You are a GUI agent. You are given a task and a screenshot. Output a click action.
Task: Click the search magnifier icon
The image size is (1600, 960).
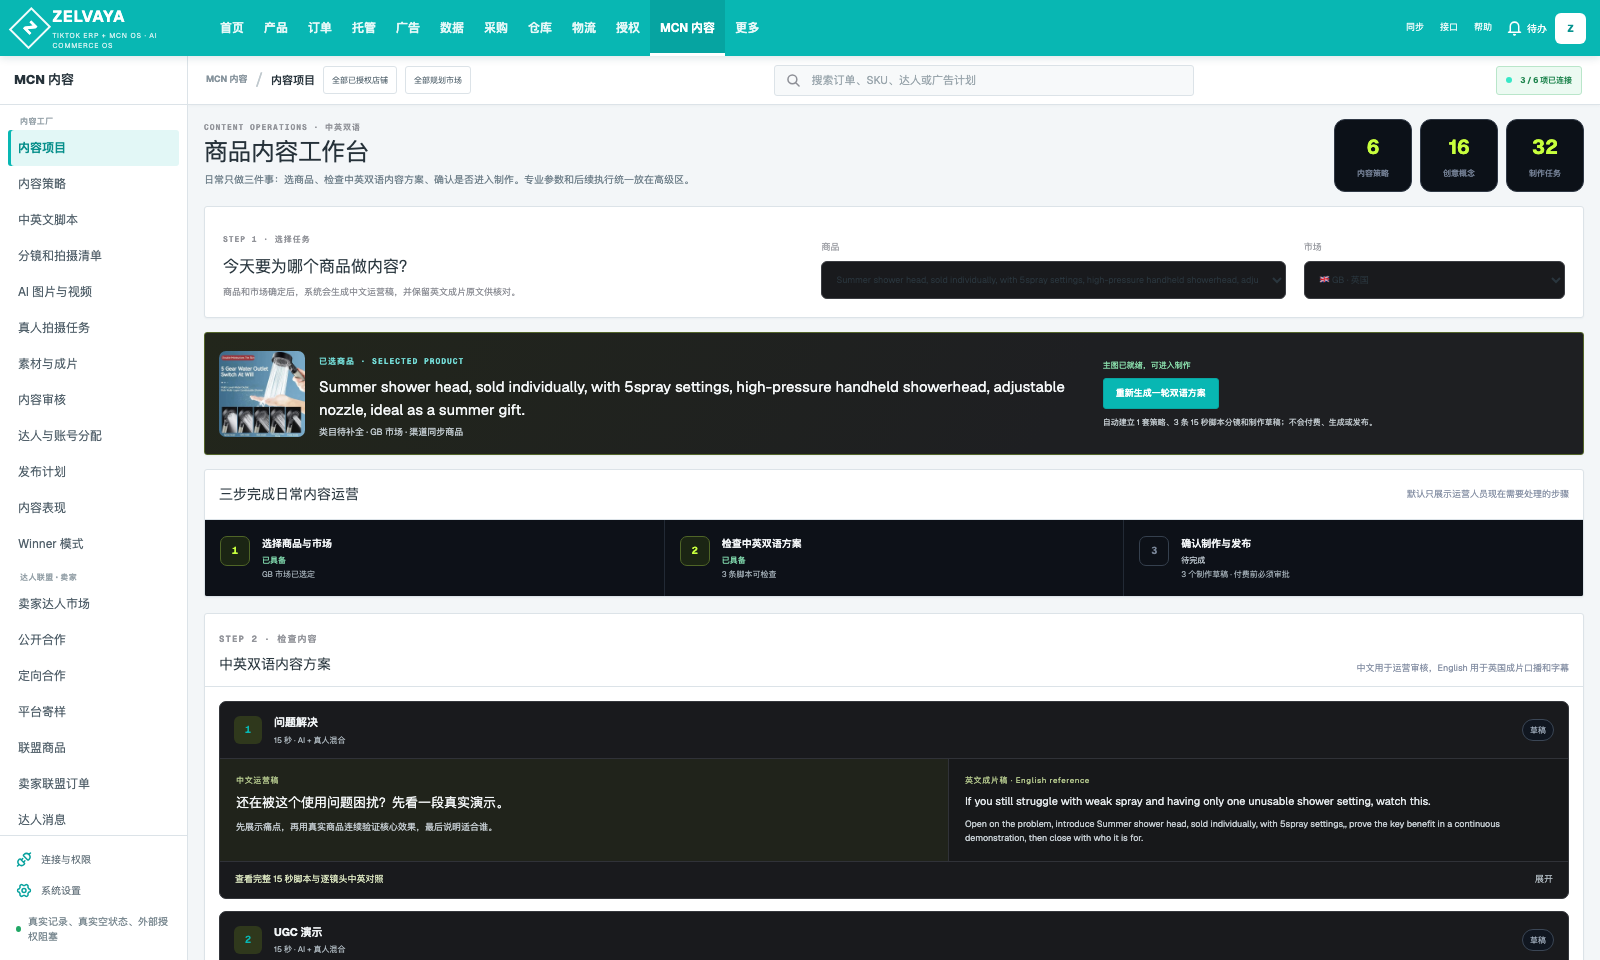(793, 80)
